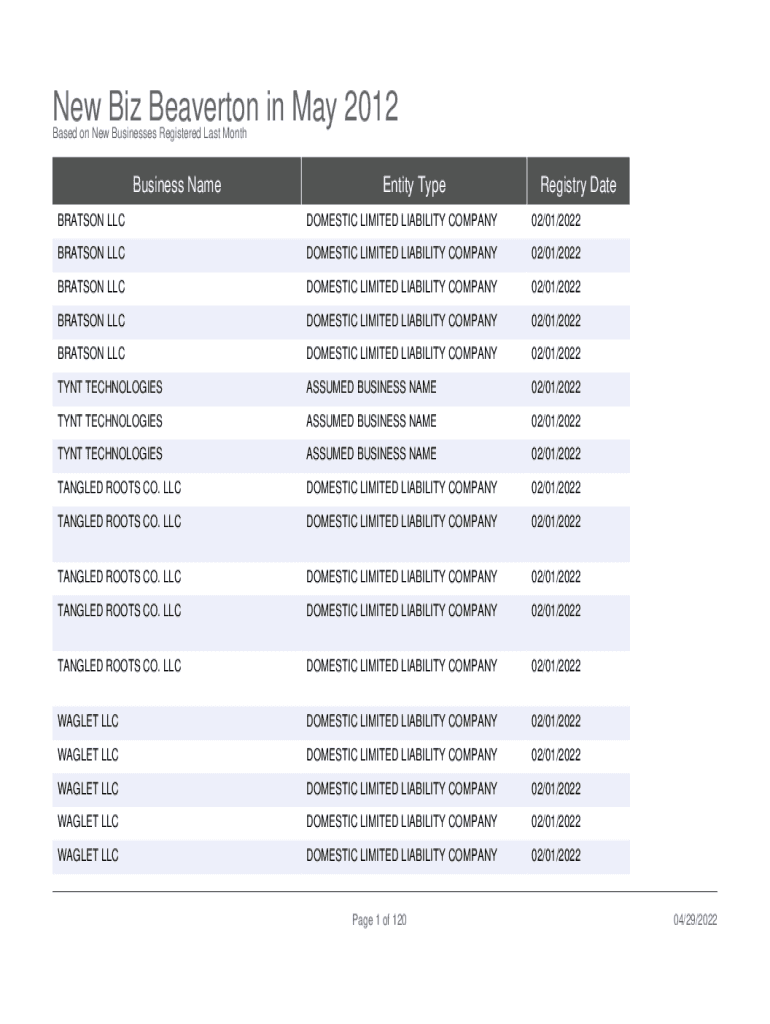
Task: Click the 04/29/2022 footer date
Action: click(694, 921)
